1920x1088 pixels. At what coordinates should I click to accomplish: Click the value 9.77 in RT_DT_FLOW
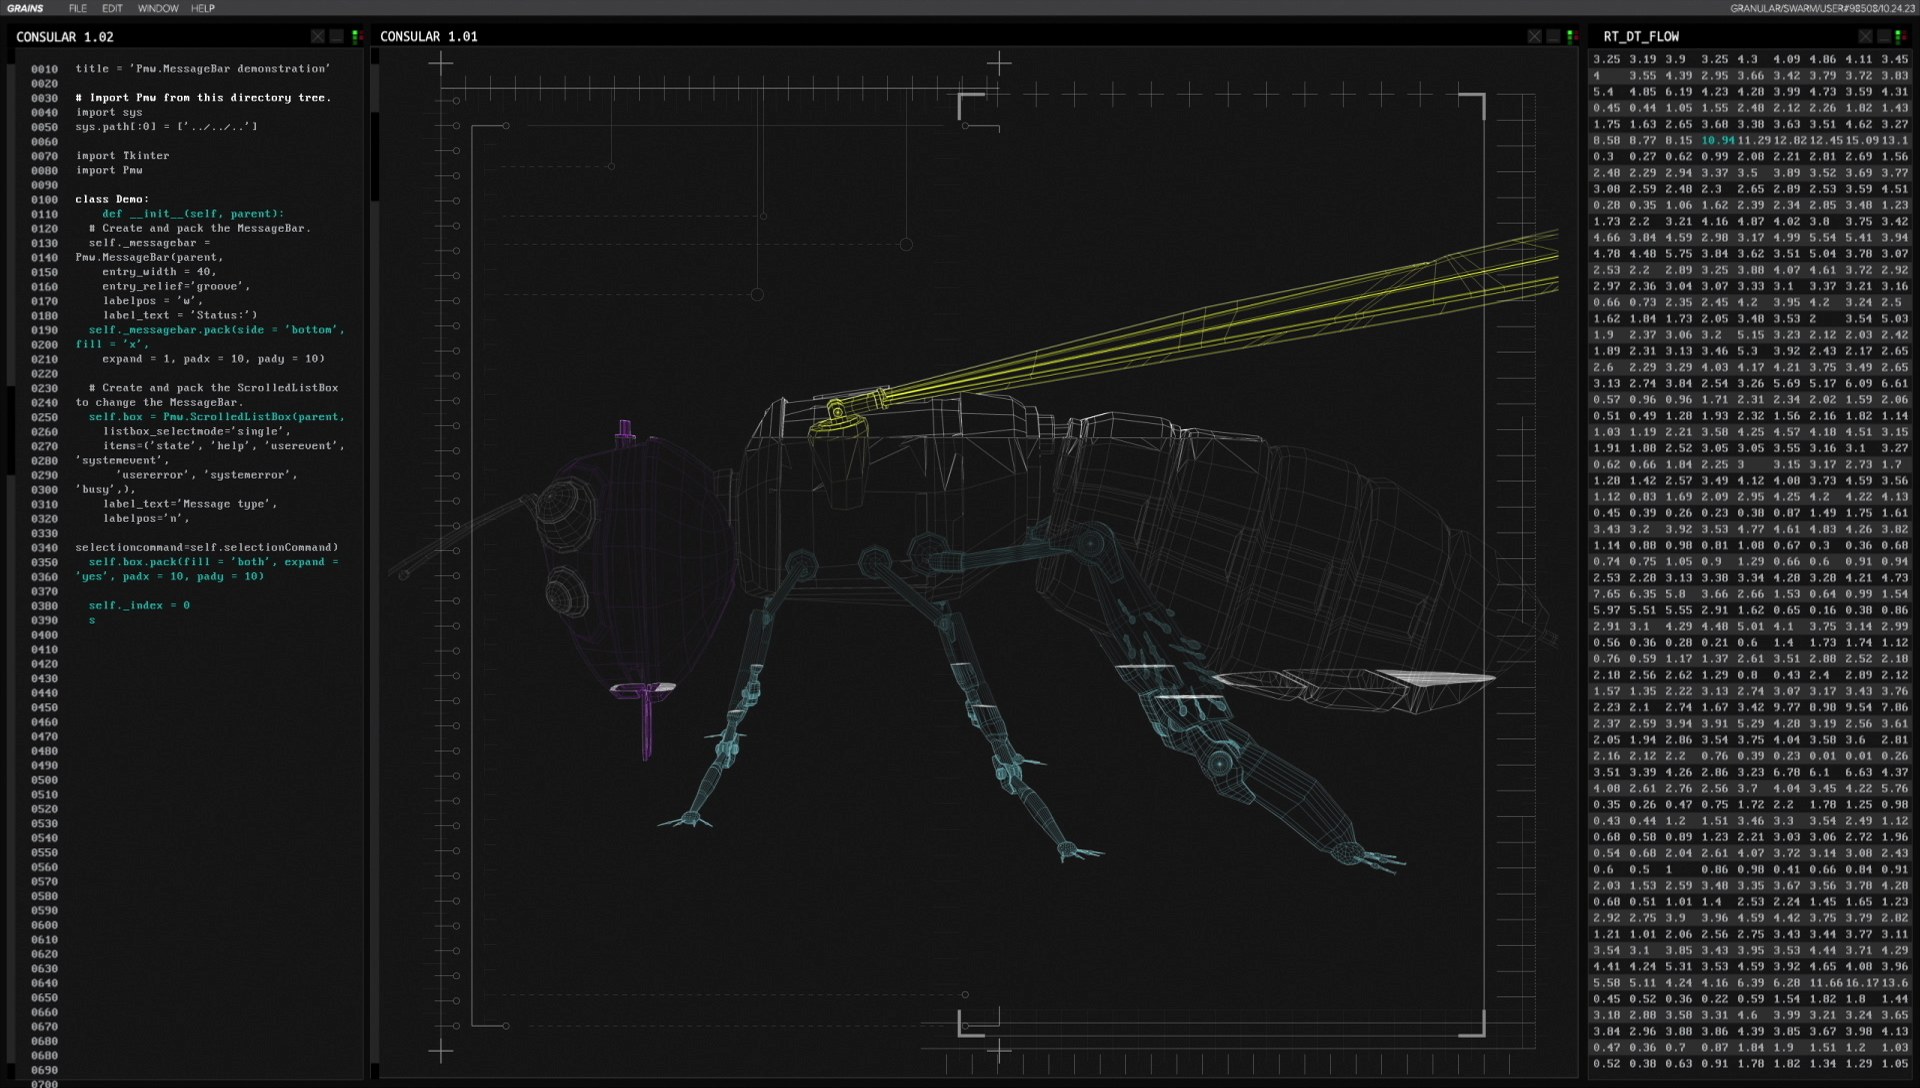(1787, 708)
